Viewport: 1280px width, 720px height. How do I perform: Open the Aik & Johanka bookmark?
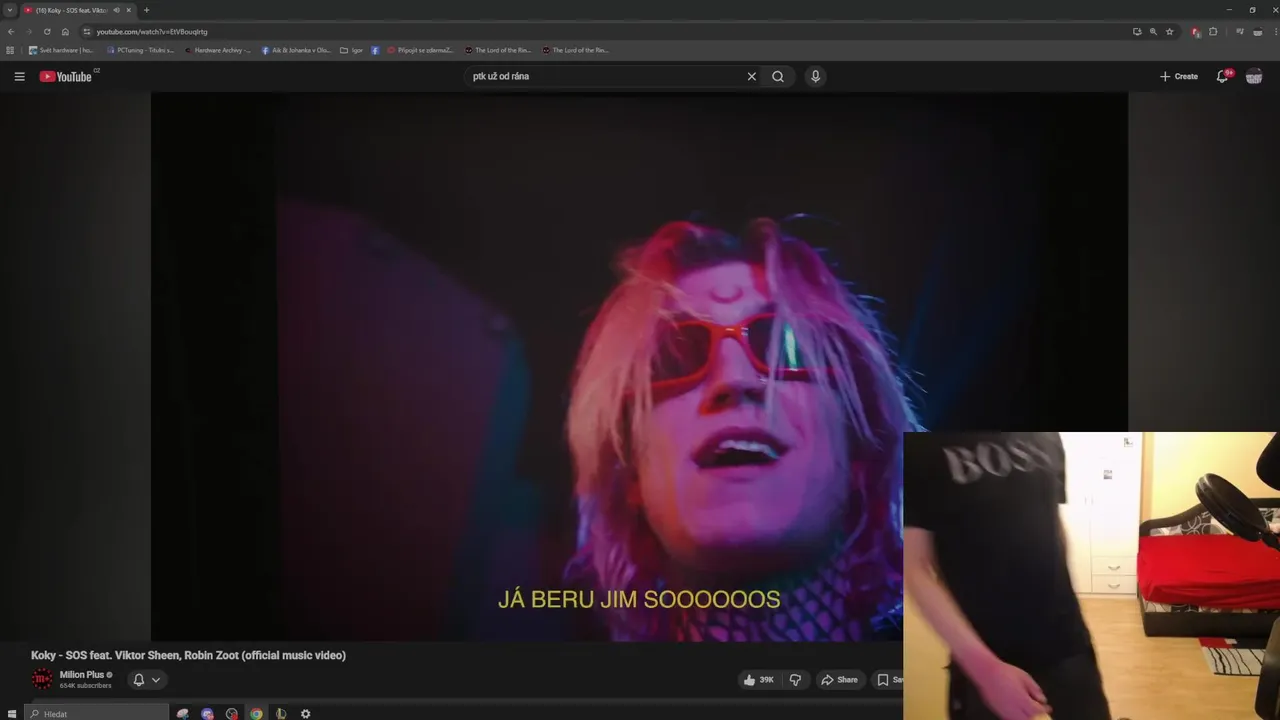(x=296, y=50)
